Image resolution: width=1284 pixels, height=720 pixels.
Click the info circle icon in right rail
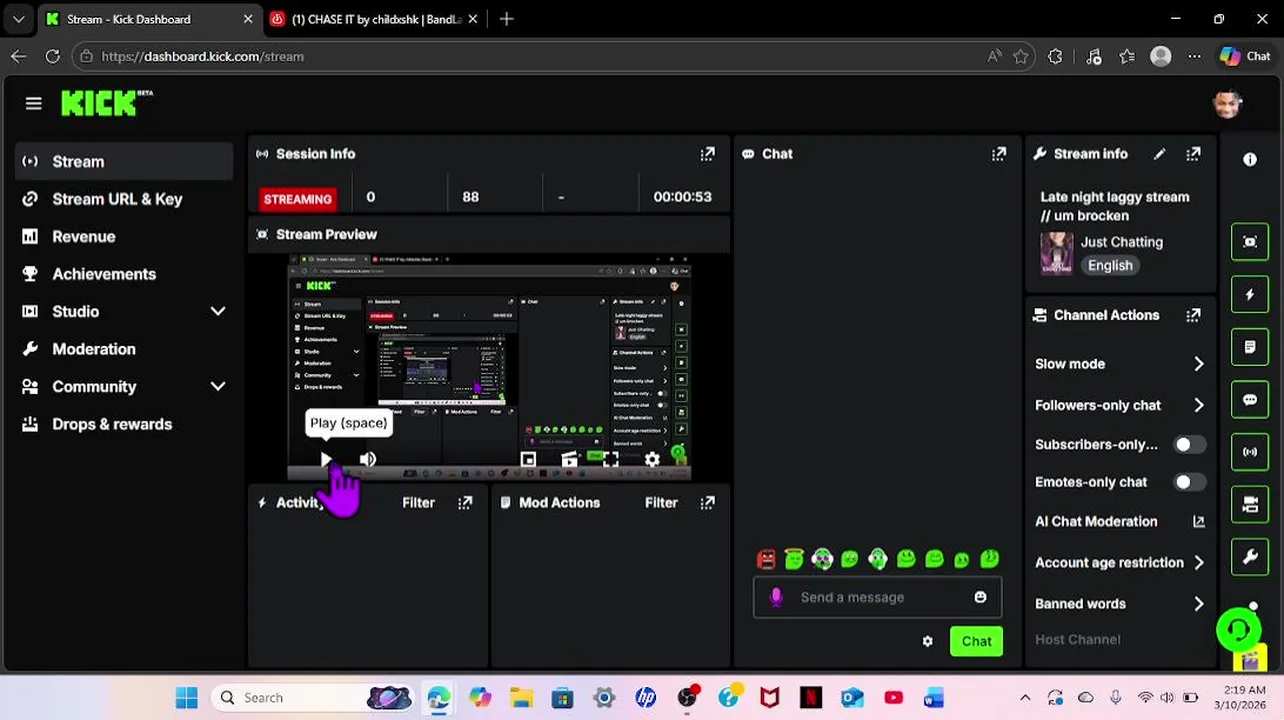(1250, 160)
